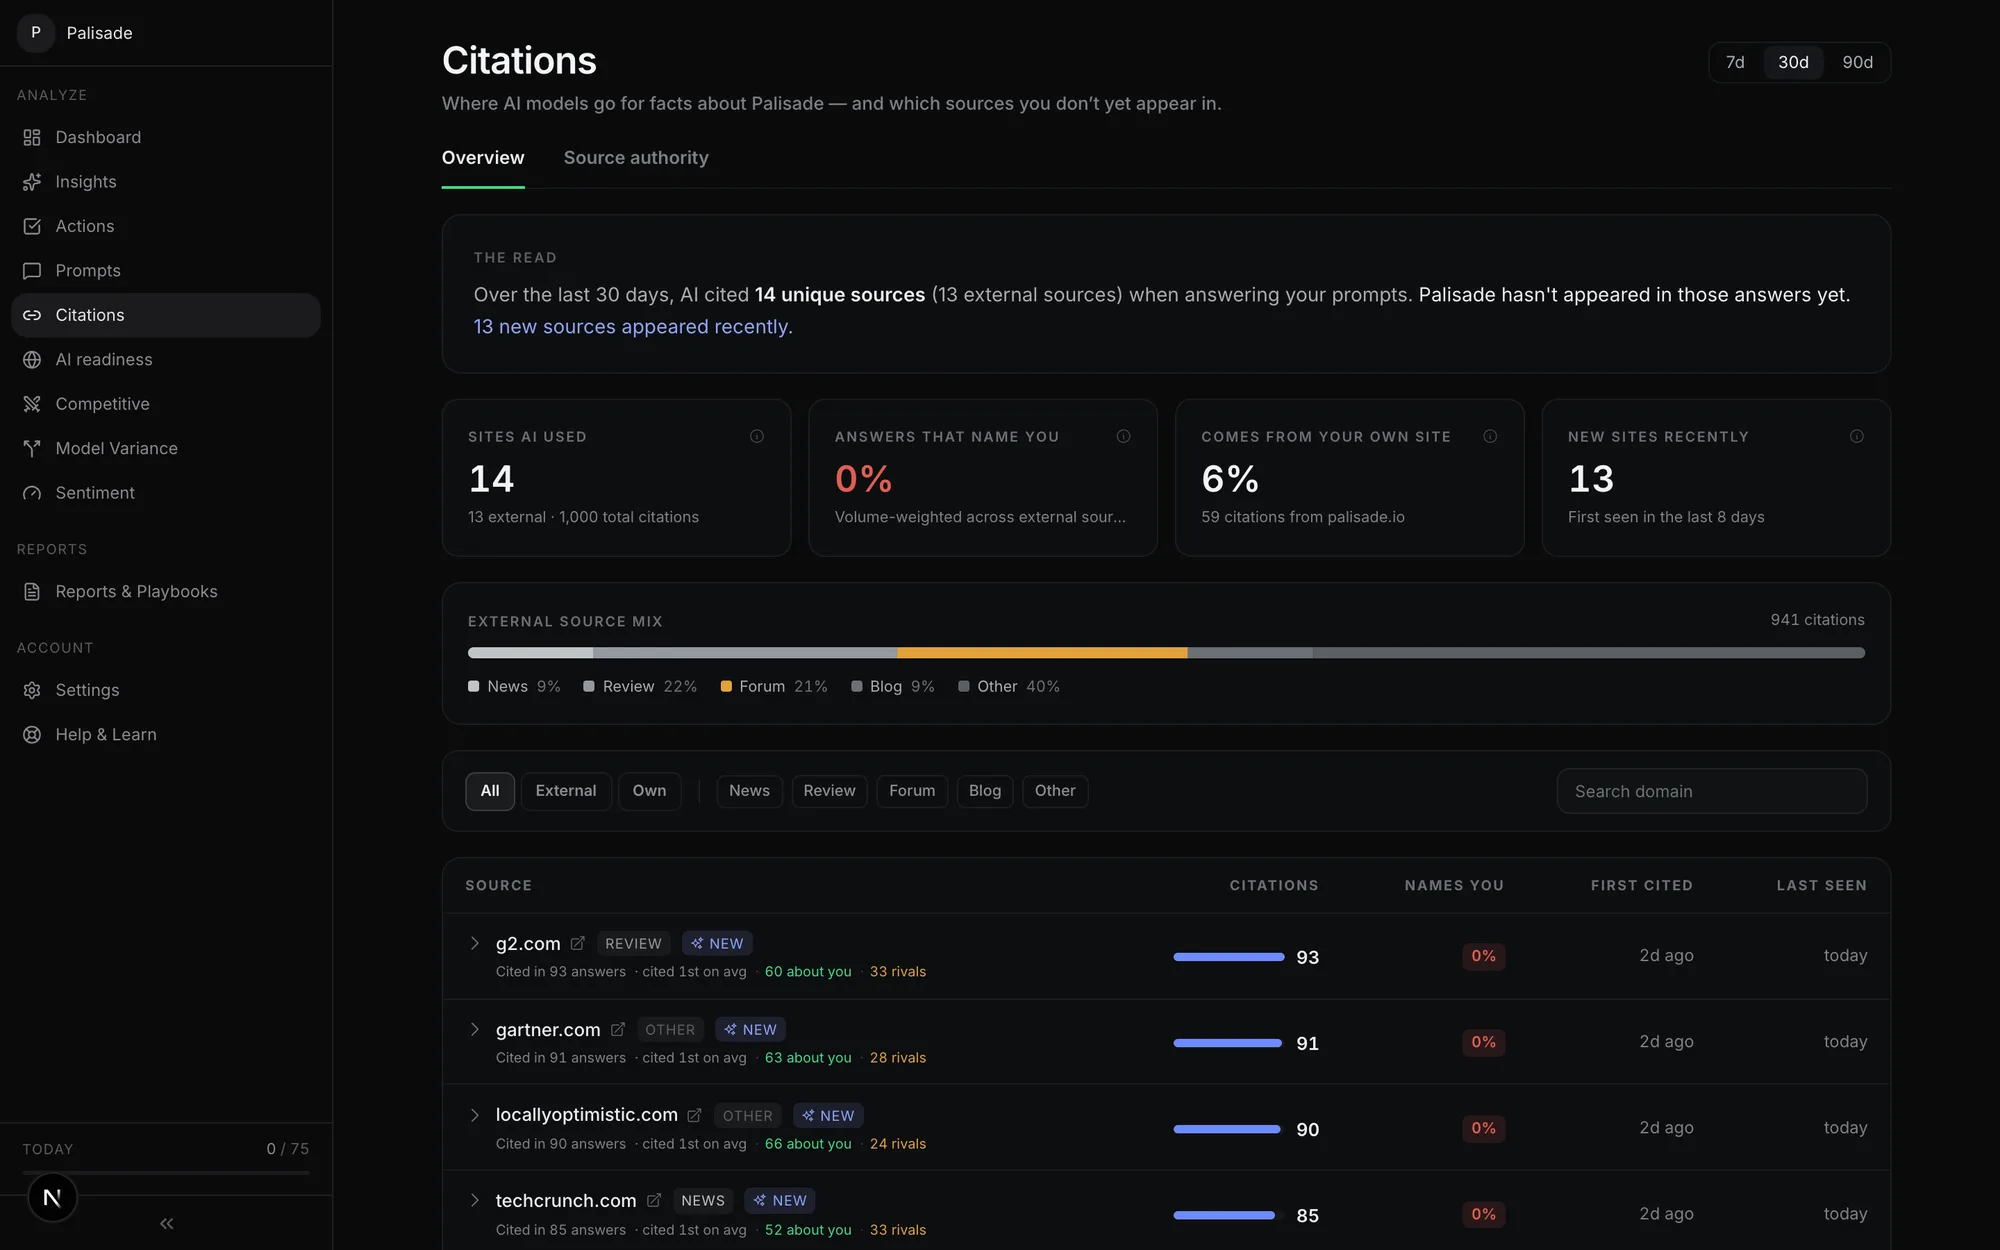Open the Citations sidebar item

point(166,315)
